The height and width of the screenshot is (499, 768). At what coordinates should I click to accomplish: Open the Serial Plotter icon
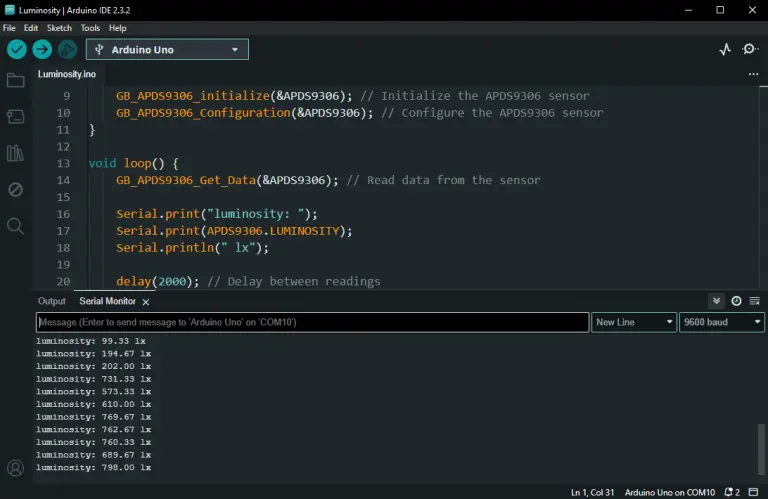[x=725, y=49]
